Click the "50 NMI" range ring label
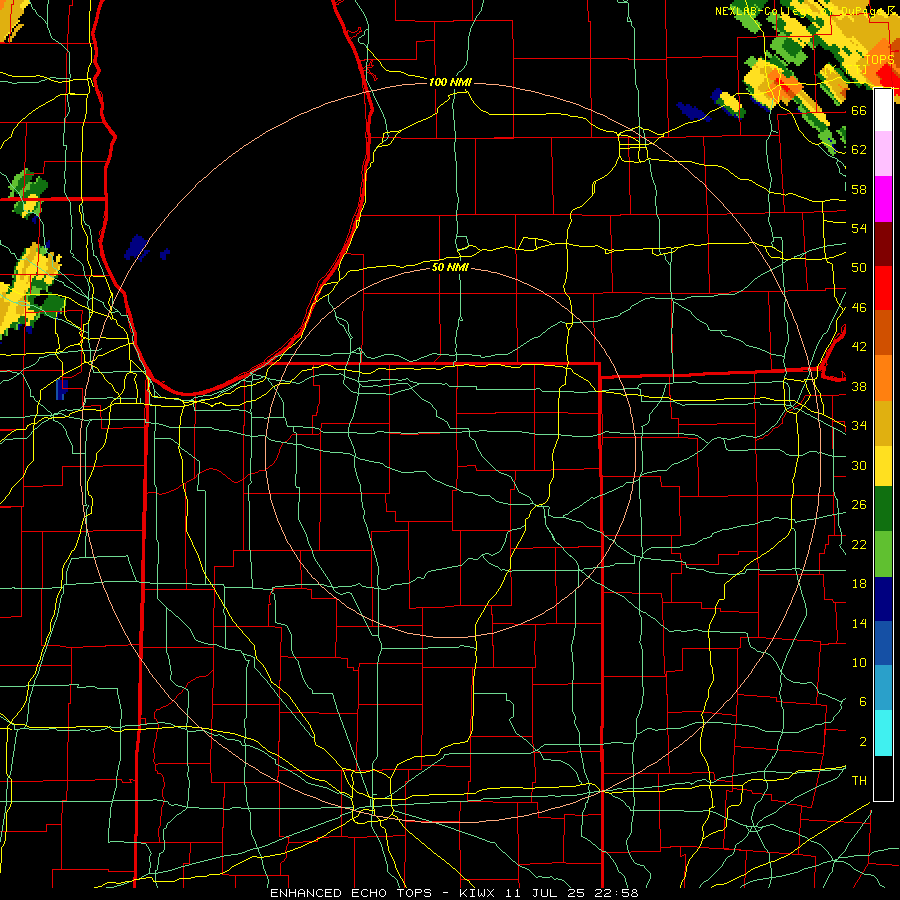 tap(450, 267)
